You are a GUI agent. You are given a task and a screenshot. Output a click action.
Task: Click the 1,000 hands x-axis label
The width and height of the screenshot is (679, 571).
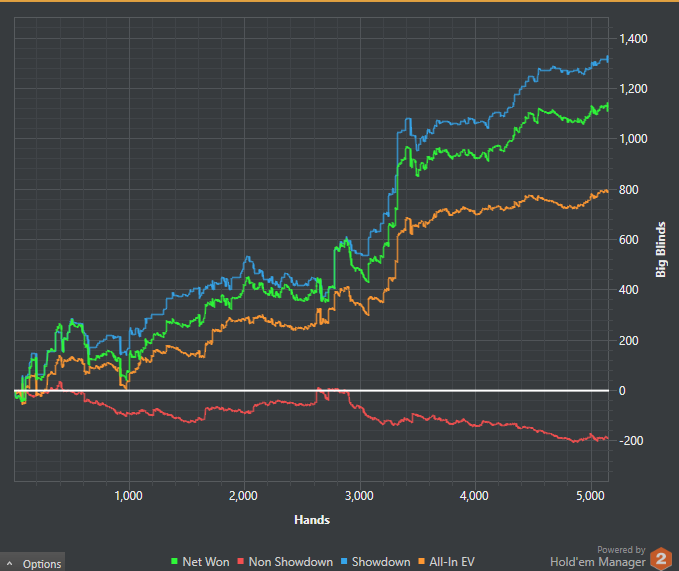[x=129, y=496]
